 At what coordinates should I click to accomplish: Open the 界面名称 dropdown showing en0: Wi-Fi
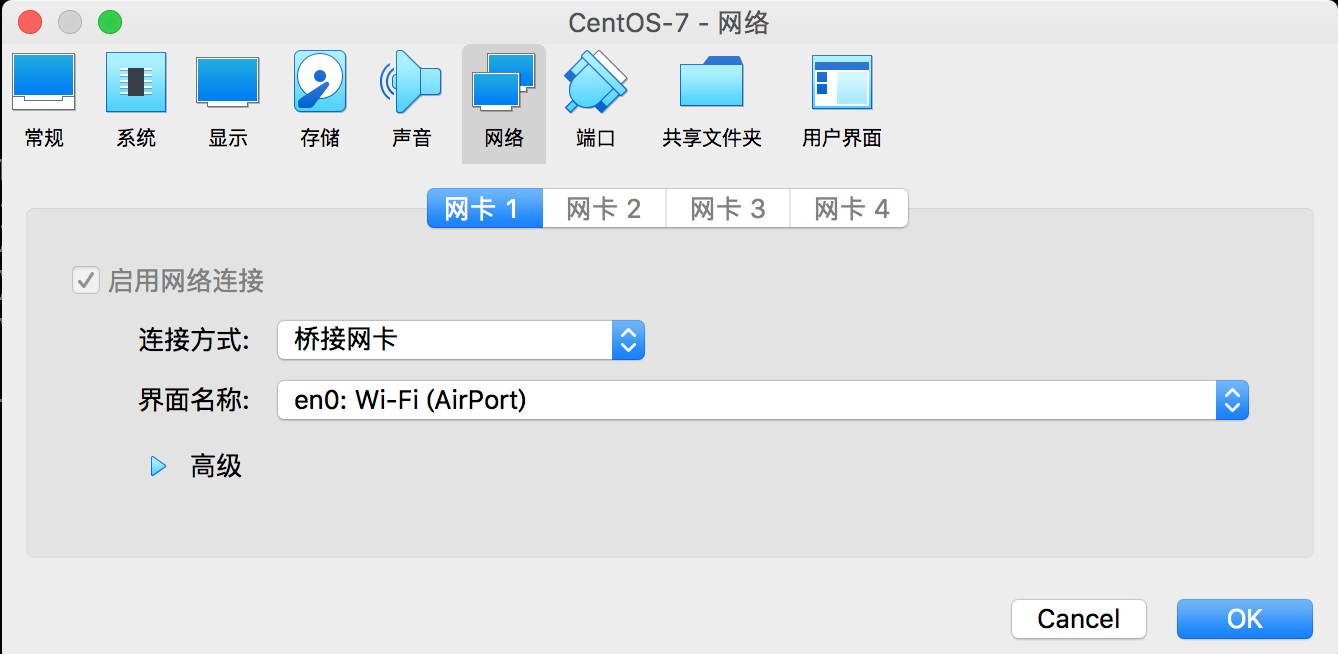763,400
